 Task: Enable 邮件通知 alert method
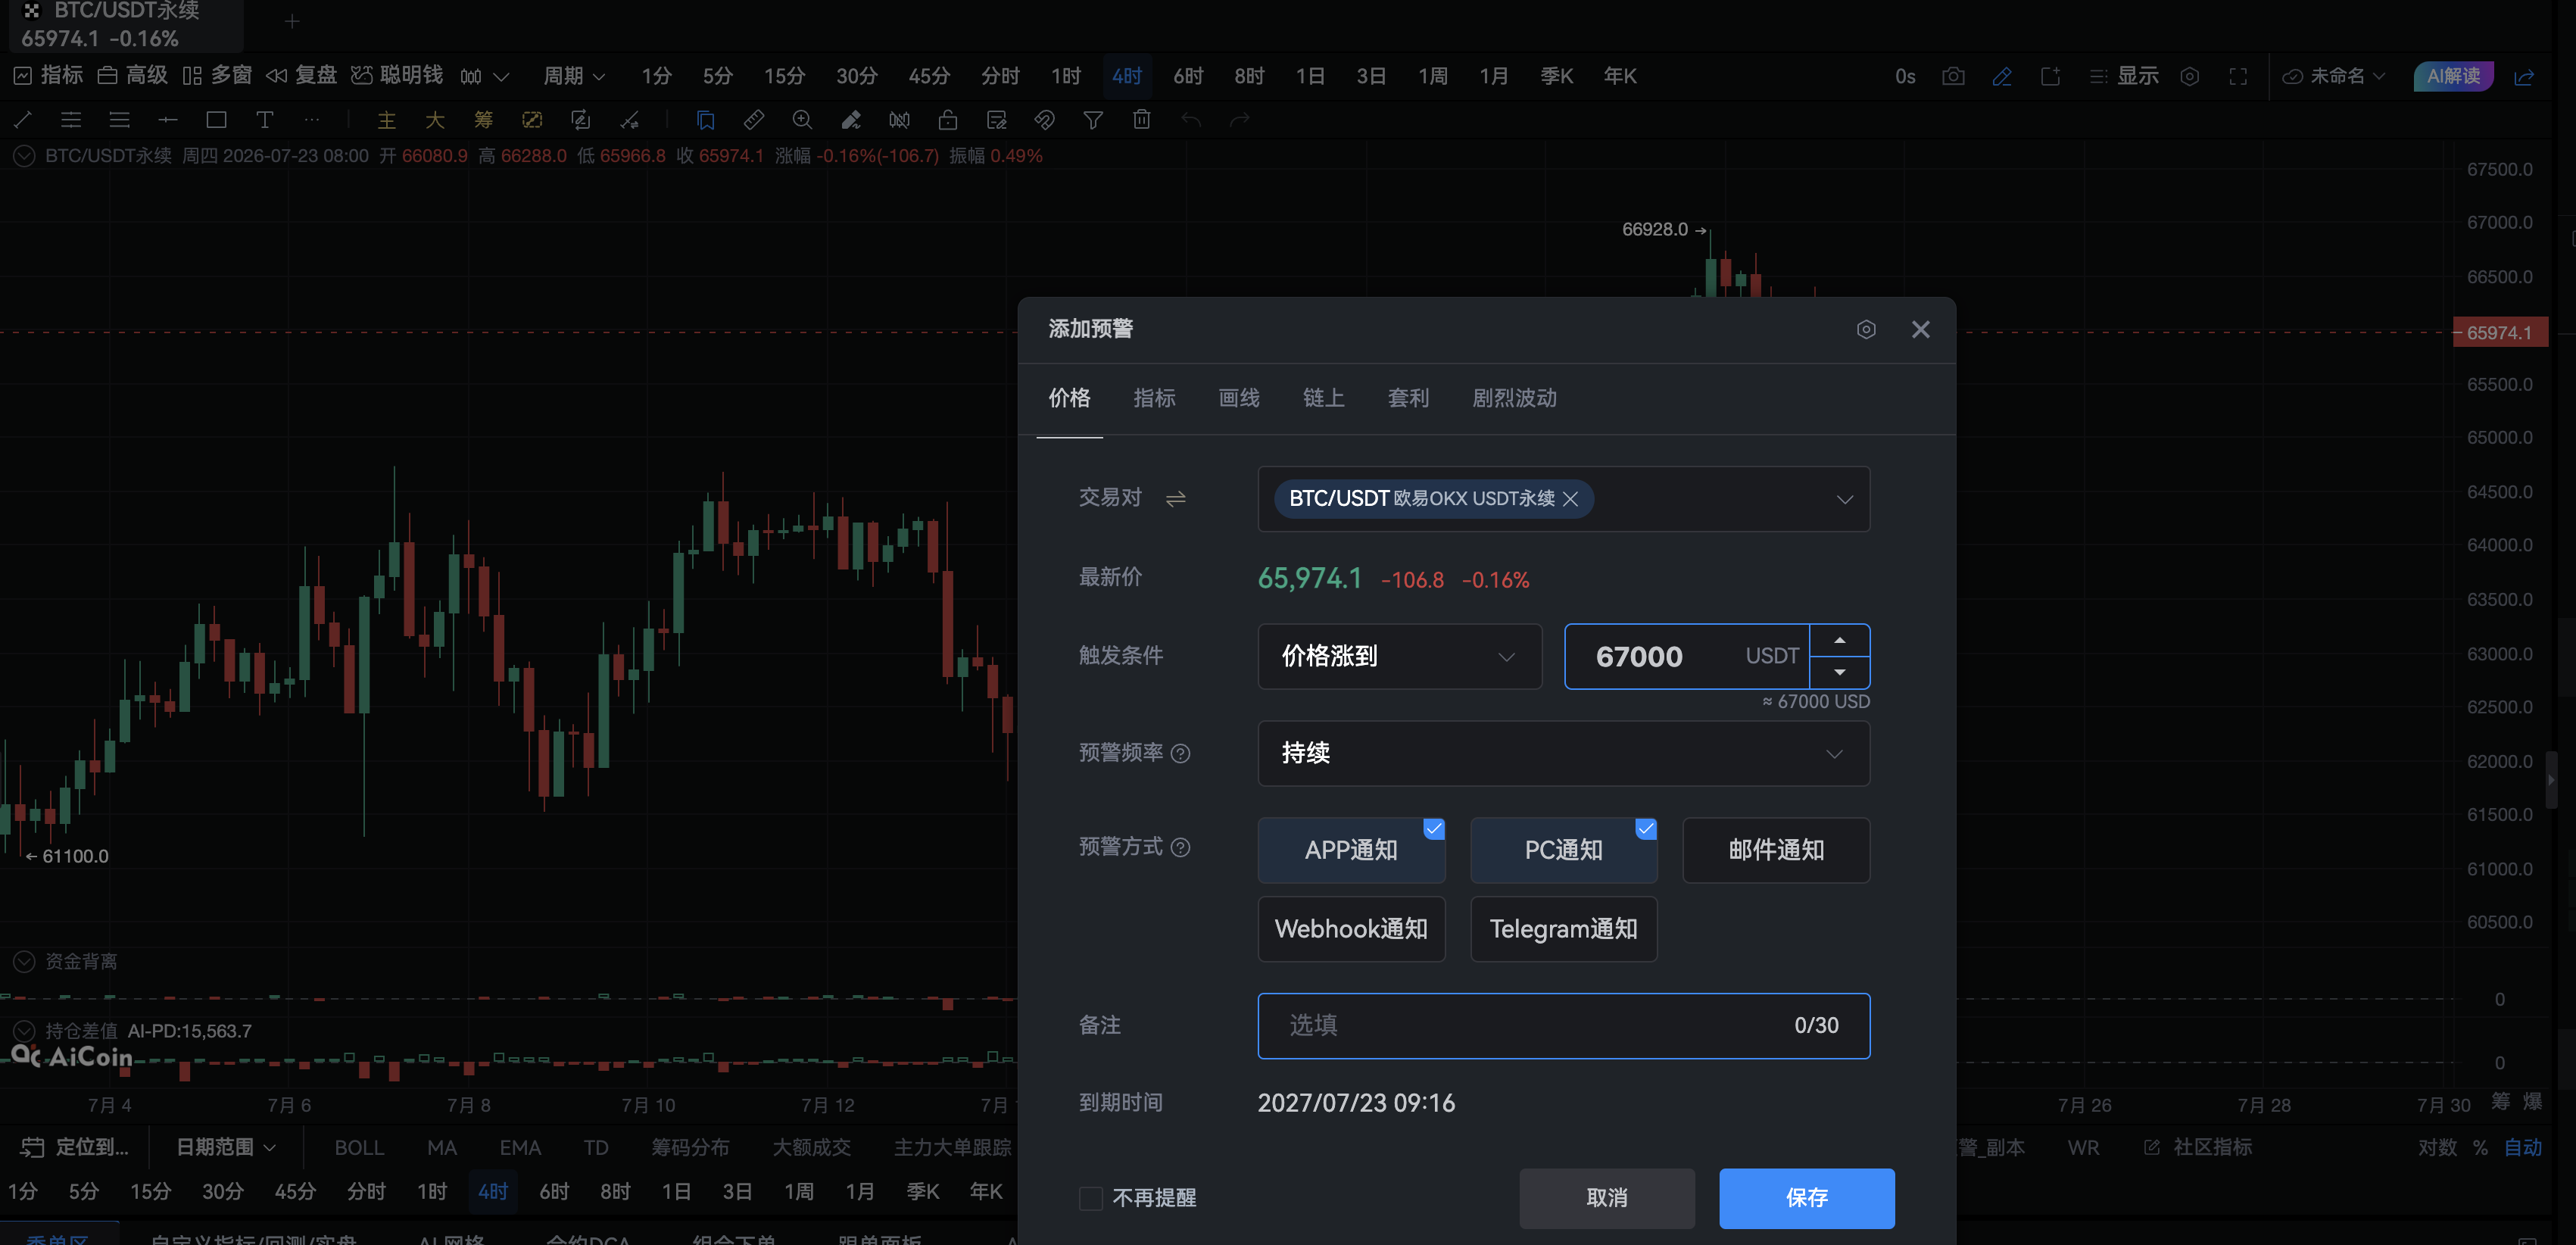pos(1776,850)
